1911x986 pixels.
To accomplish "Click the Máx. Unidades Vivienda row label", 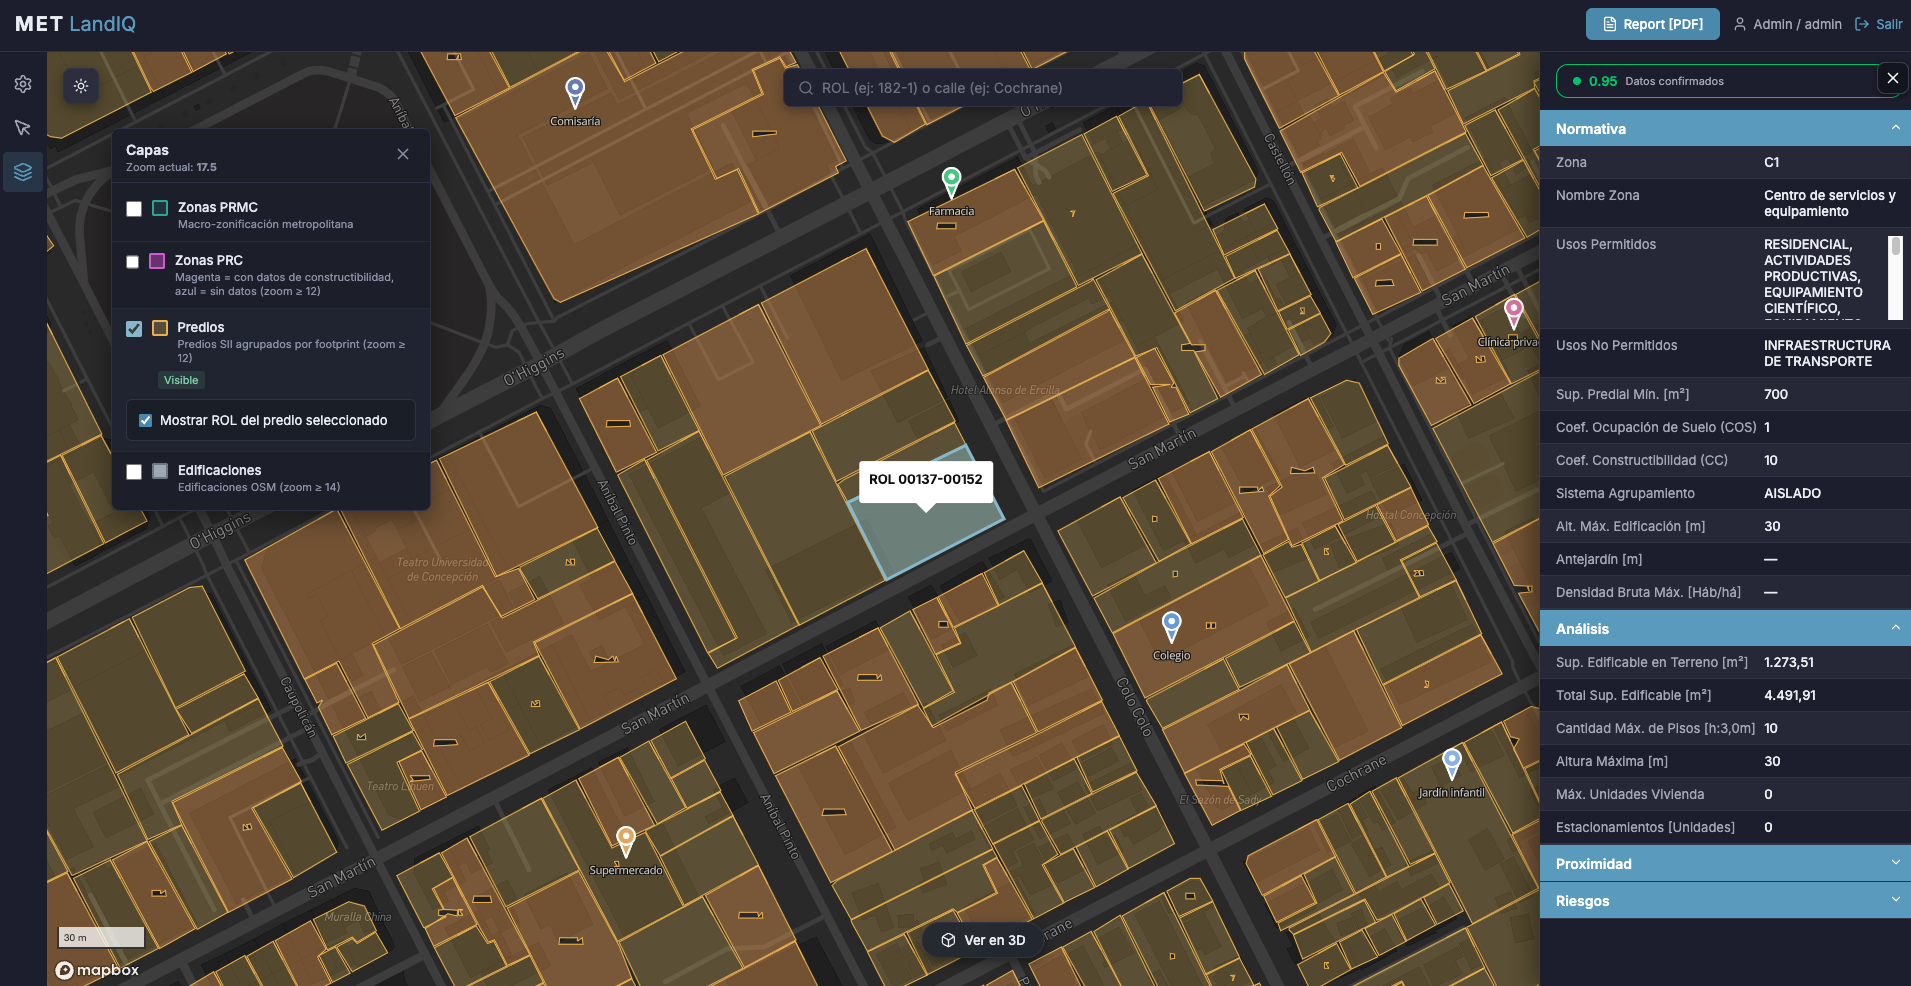I will coord(1630,794).
